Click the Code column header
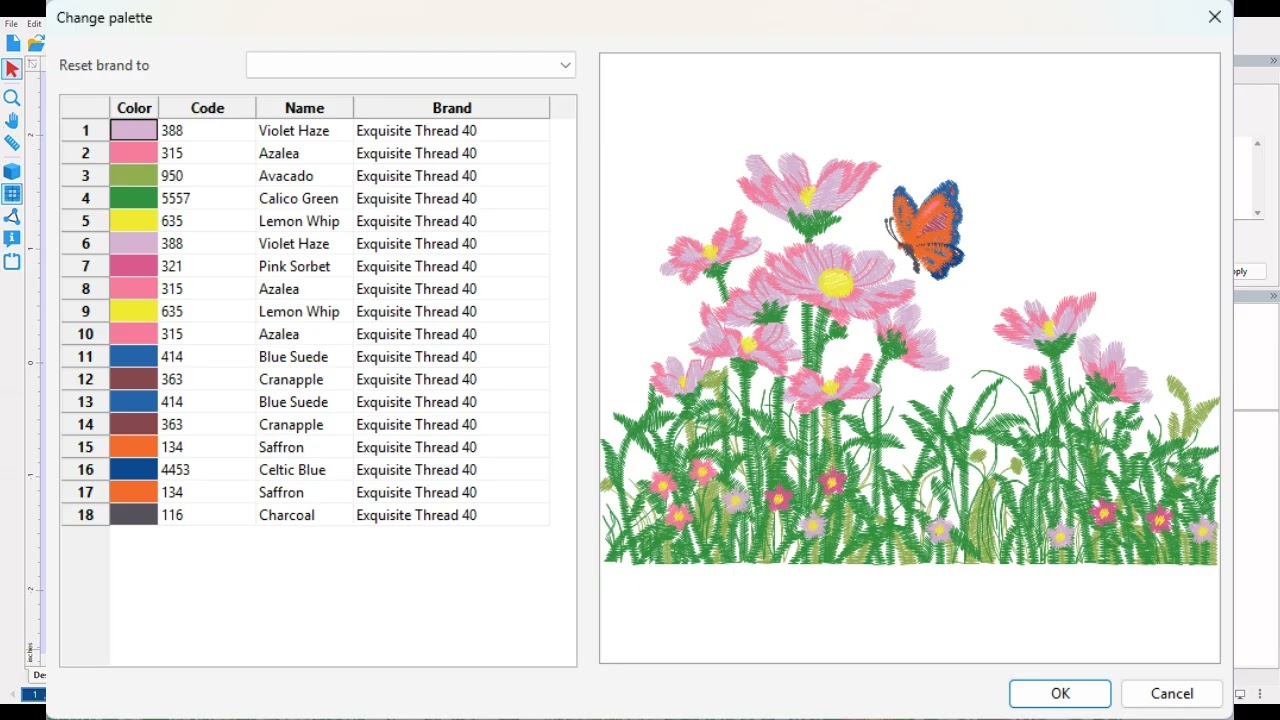The width and height of the screenshot is (1280, 720). click(207, 108)
